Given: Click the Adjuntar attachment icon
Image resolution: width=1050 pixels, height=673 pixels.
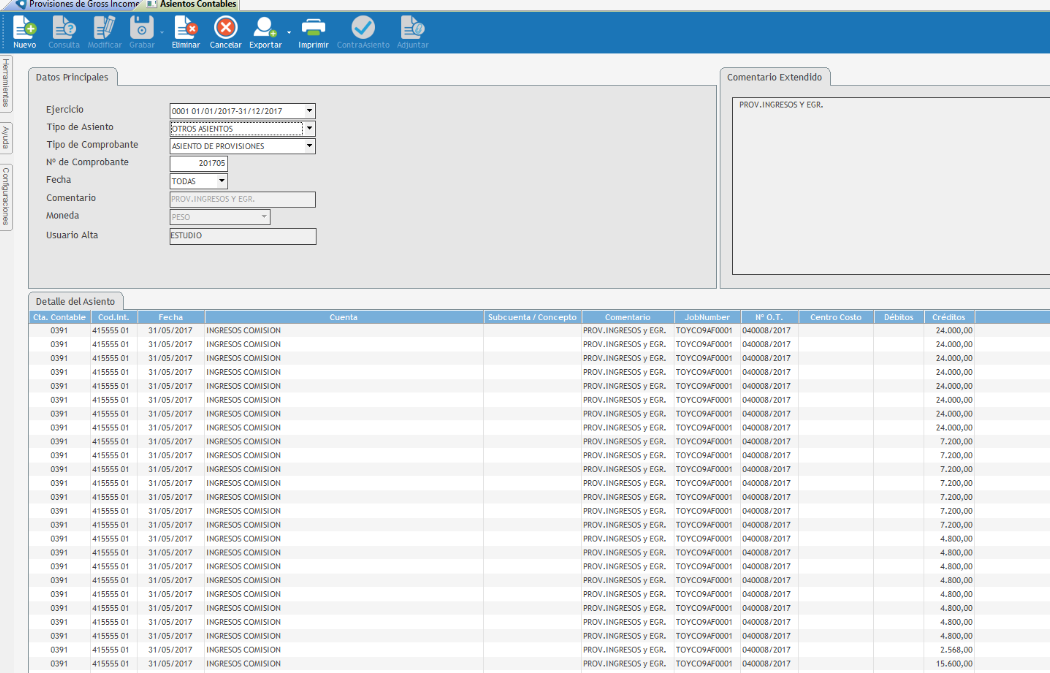Looking at the screenshot, I should pyautogui.click(x=412, y=28).
